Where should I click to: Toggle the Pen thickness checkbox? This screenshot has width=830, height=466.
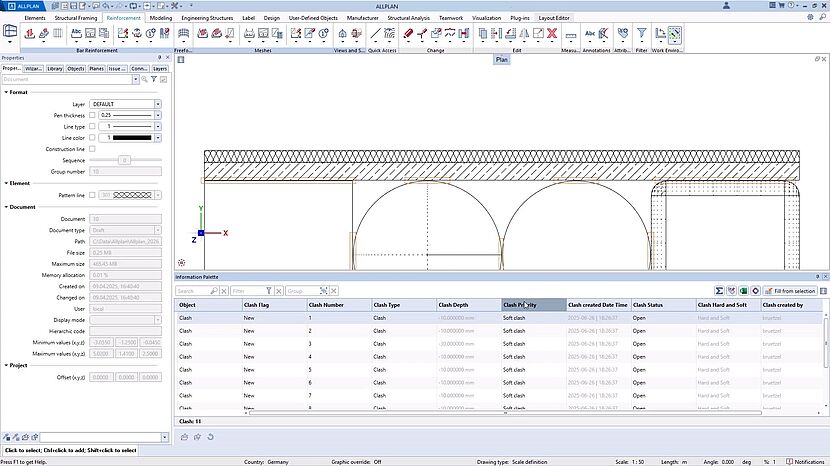92,115
